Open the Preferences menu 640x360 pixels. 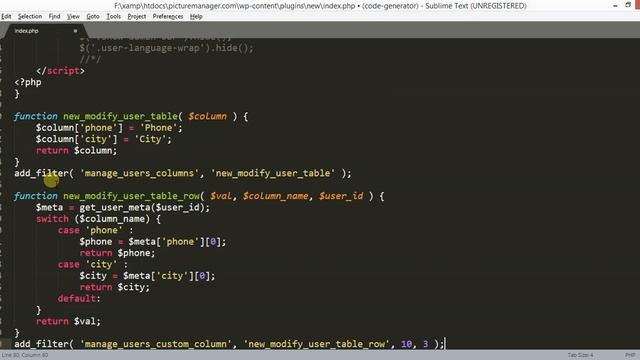[x=168, y=16]
